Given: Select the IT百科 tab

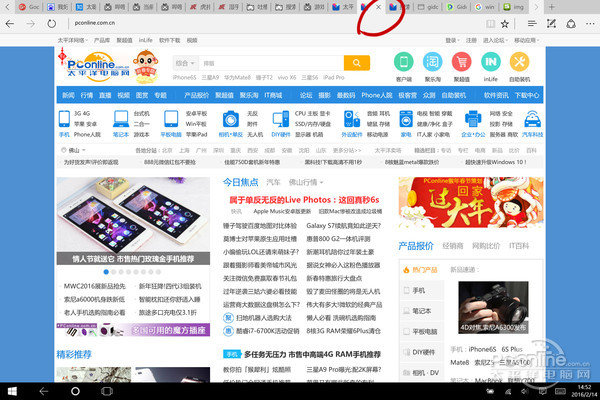Looking at the screenshot, I should [519, 246].
